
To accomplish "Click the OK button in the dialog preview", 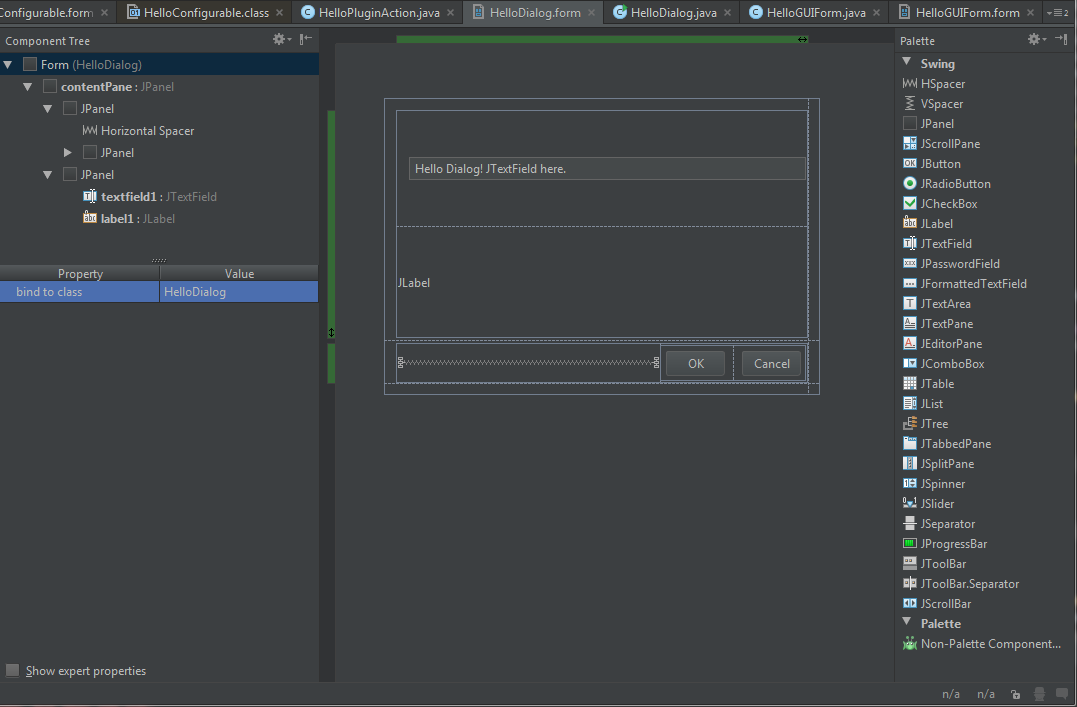I will [695, 363].
